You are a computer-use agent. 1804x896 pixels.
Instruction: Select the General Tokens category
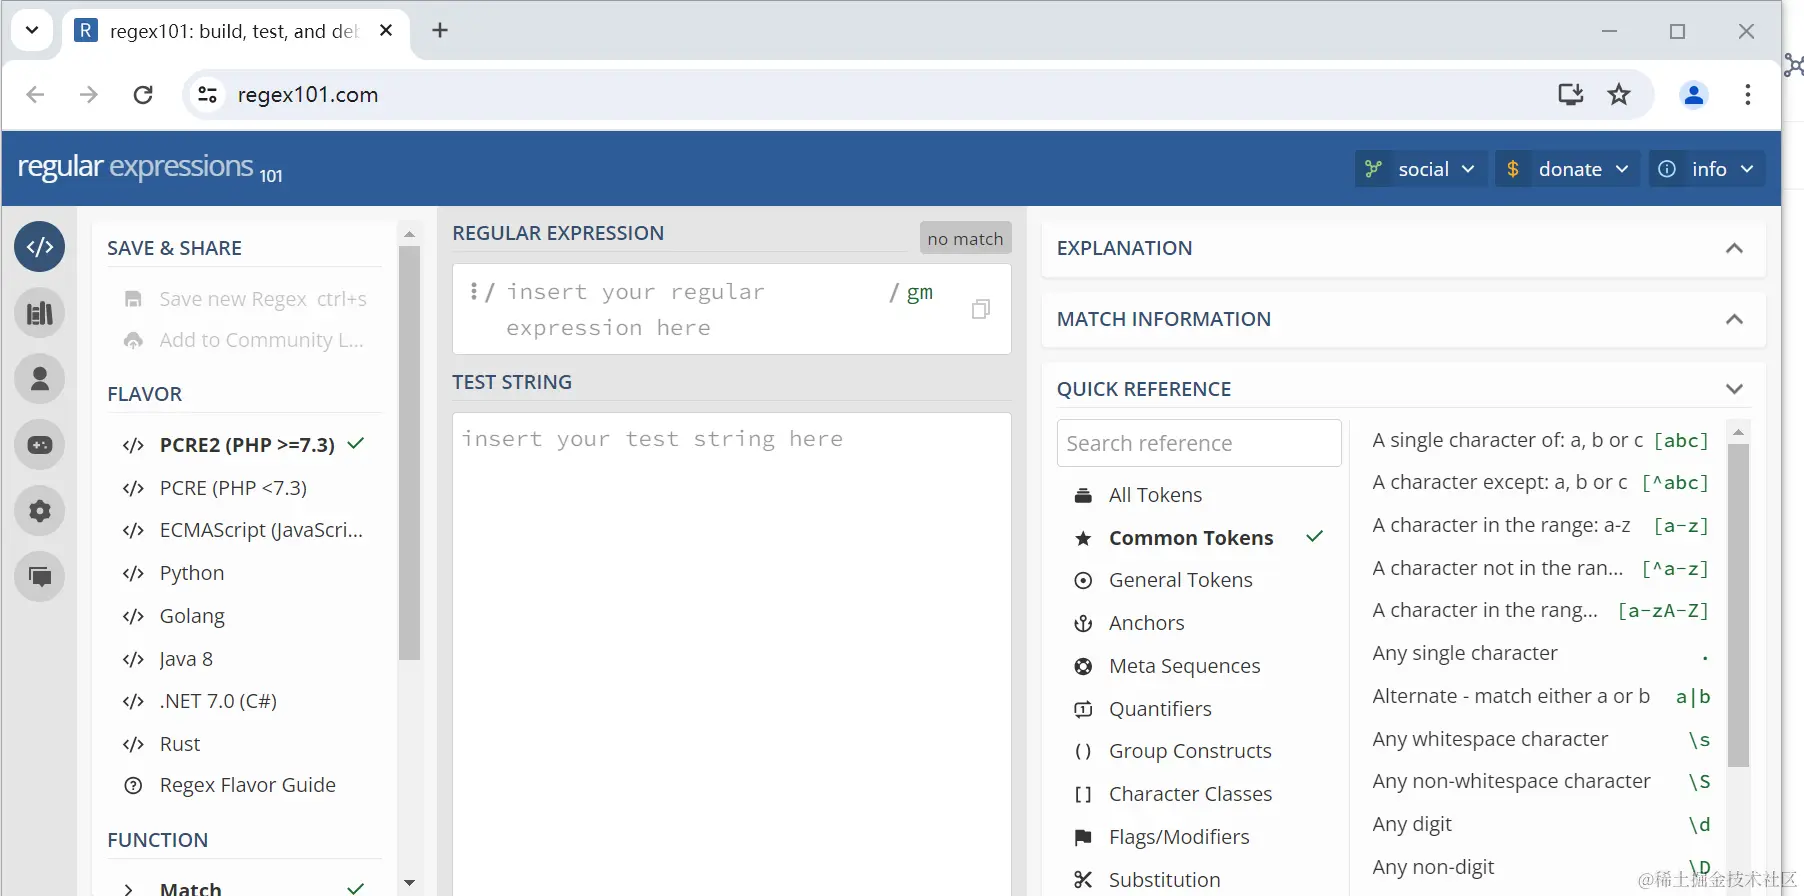pos(1199,580)
